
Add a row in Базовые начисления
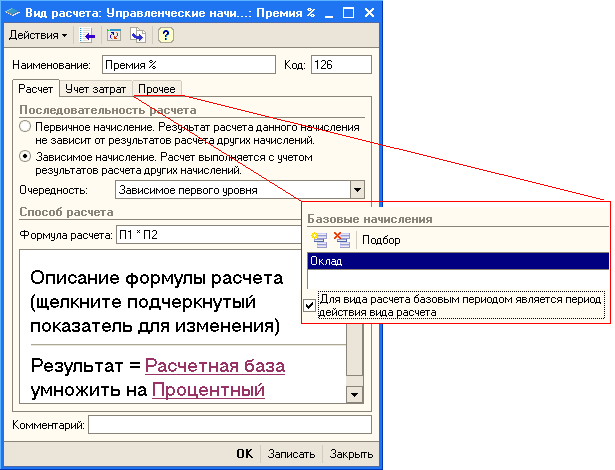(319, 239)
